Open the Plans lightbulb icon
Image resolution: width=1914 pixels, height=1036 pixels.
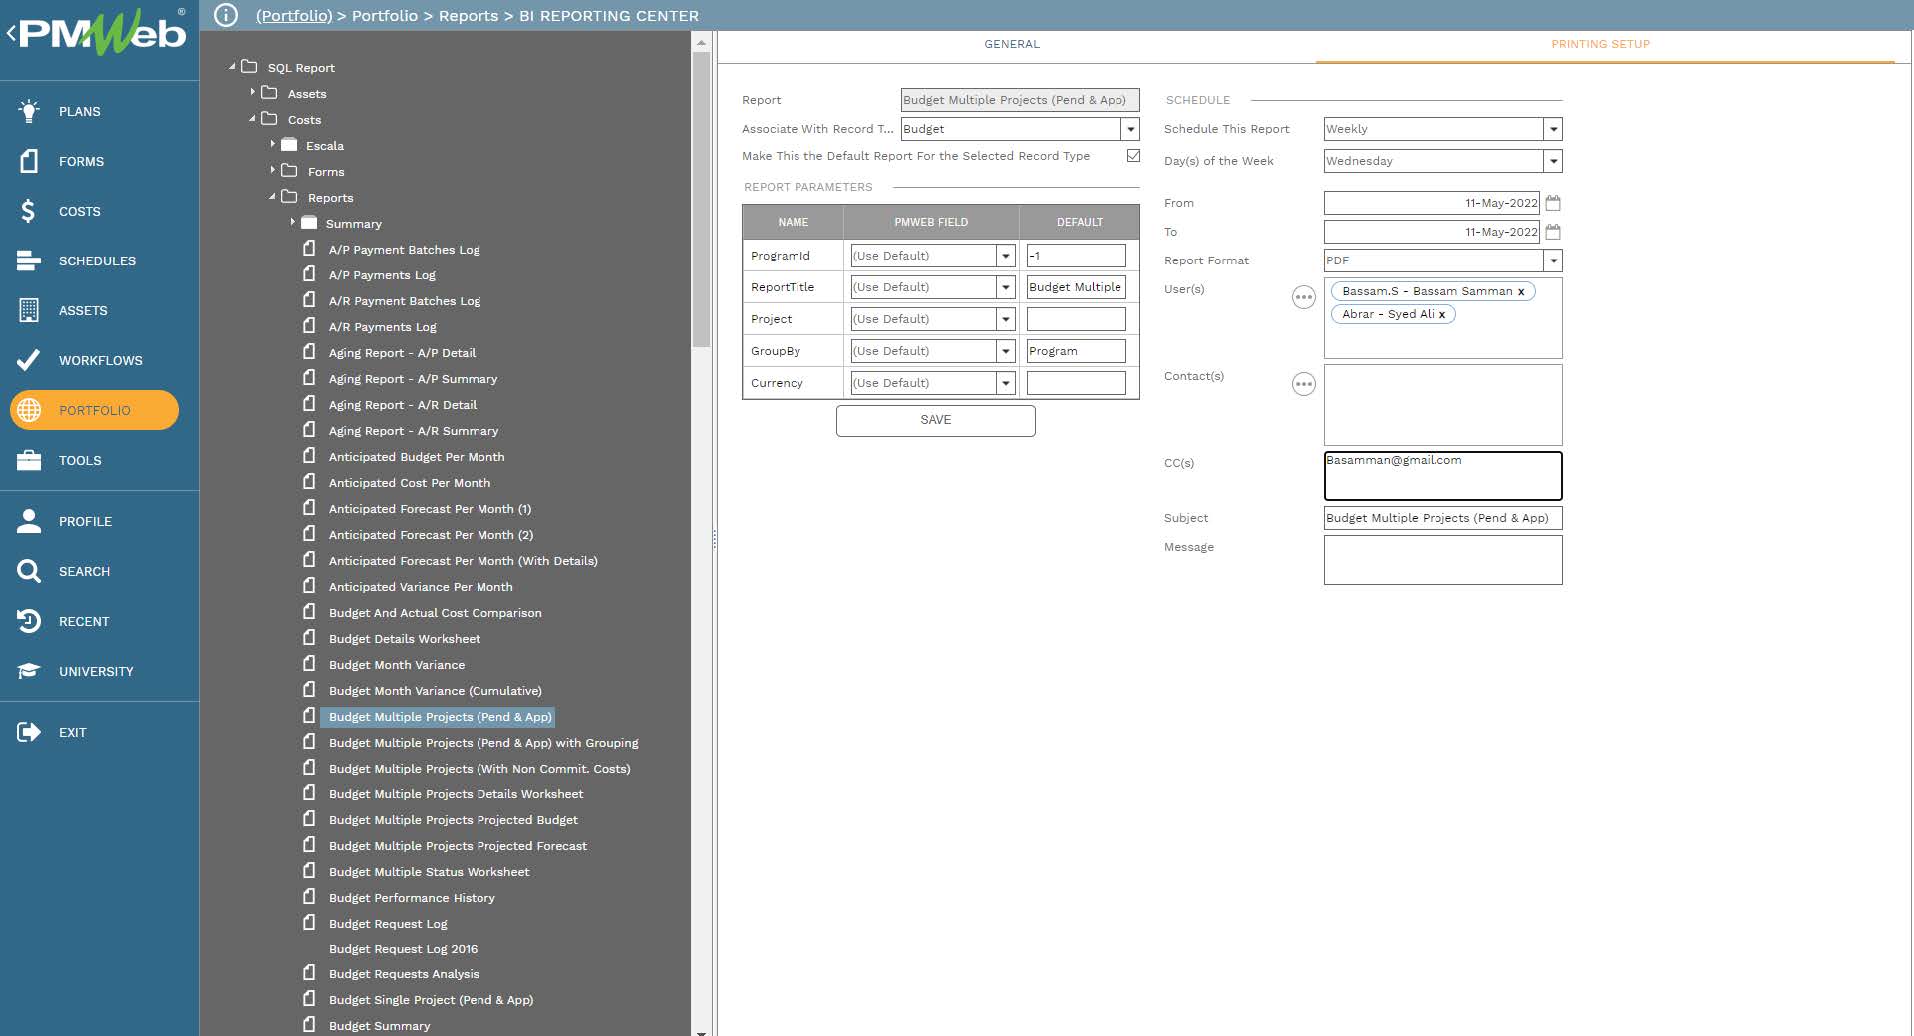tap(29, 111)
